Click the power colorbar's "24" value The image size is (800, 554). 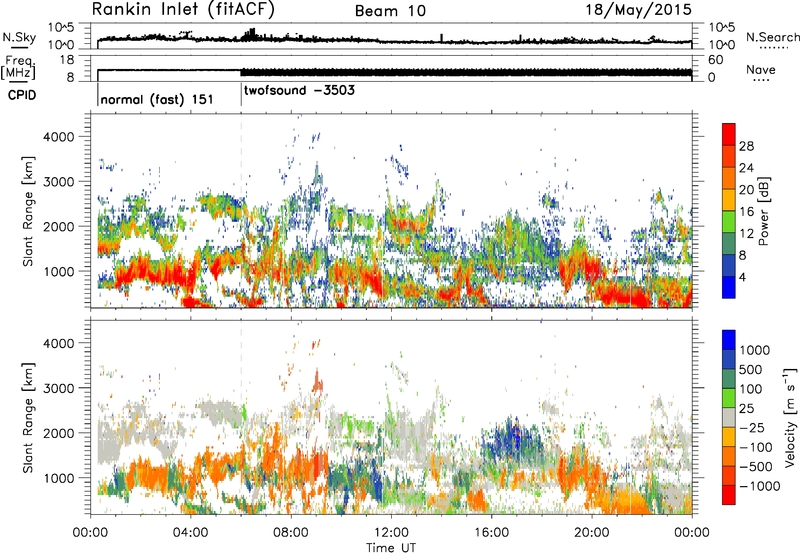(746, 168)
